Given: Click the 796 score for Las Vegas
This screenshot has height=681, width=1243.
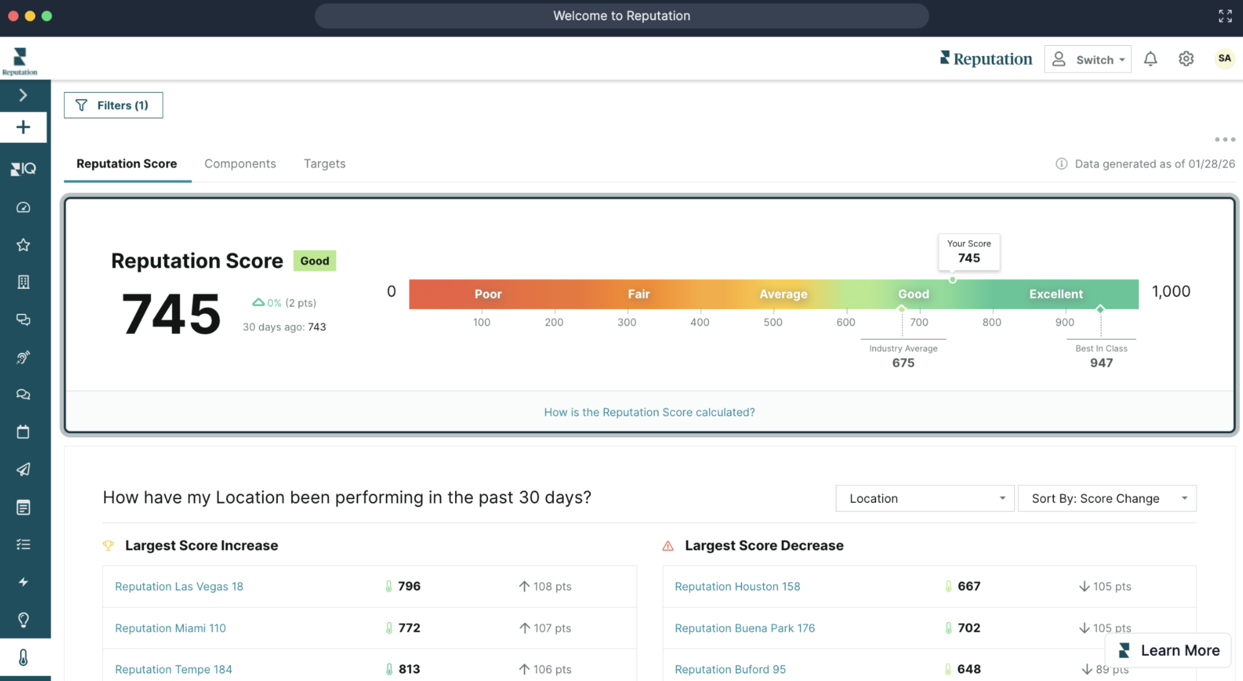Looking at the screenshot, I should (409, 587).
